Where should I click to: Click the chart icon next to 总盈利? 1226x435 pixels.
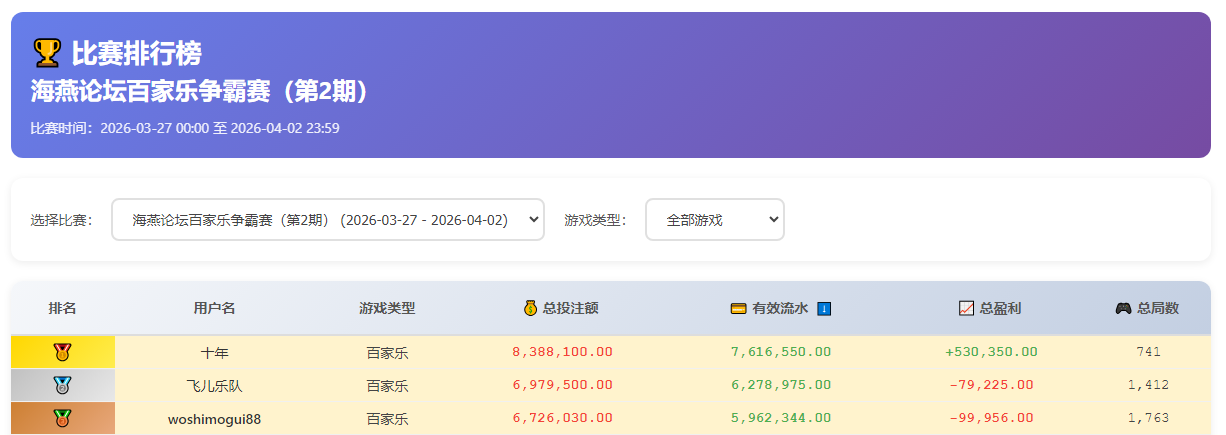966,308
